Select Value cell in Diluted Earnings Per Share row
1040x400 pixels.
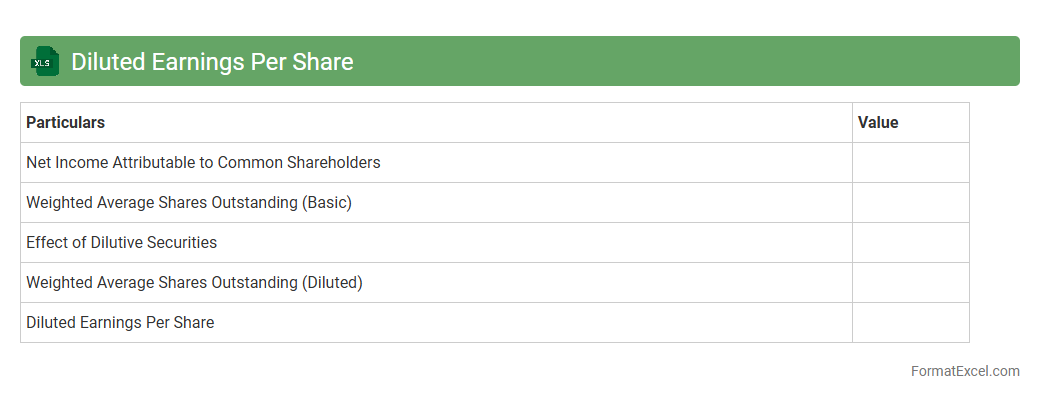pos(910,322)
